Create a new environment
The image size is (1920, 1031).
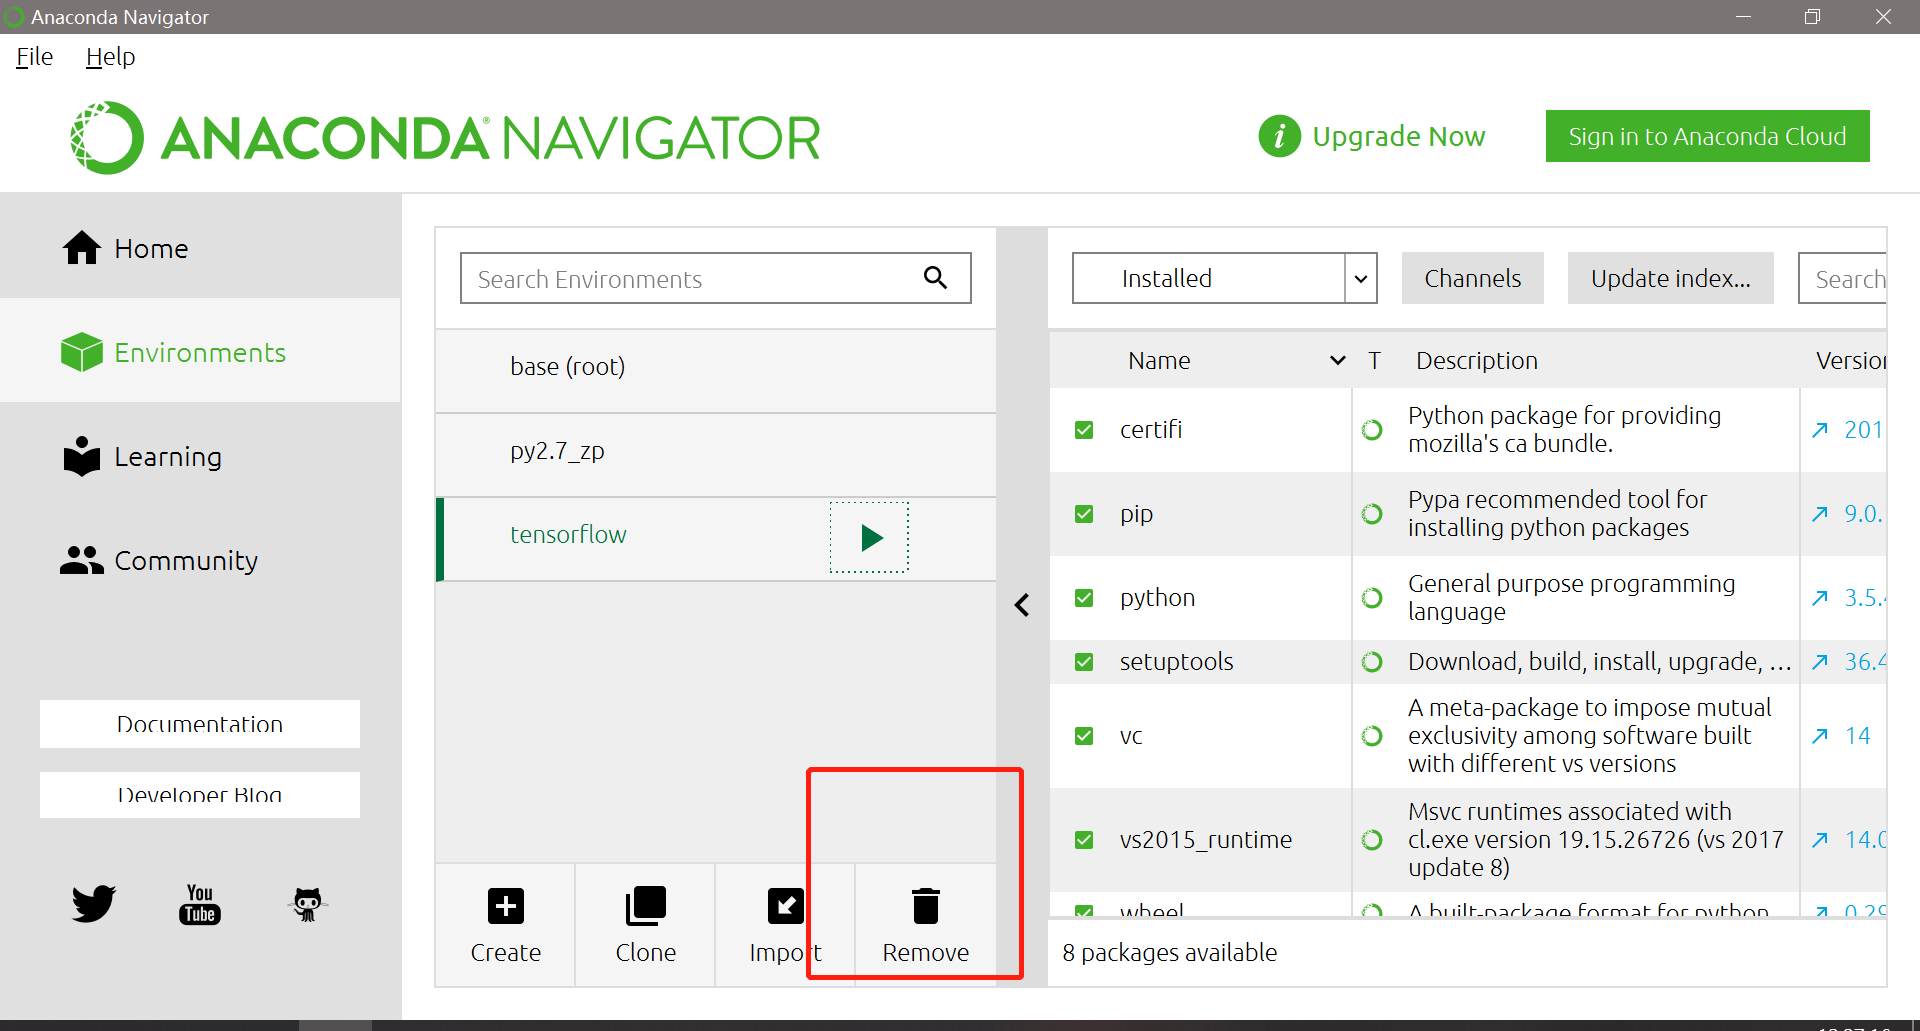[x=506, y=925]
